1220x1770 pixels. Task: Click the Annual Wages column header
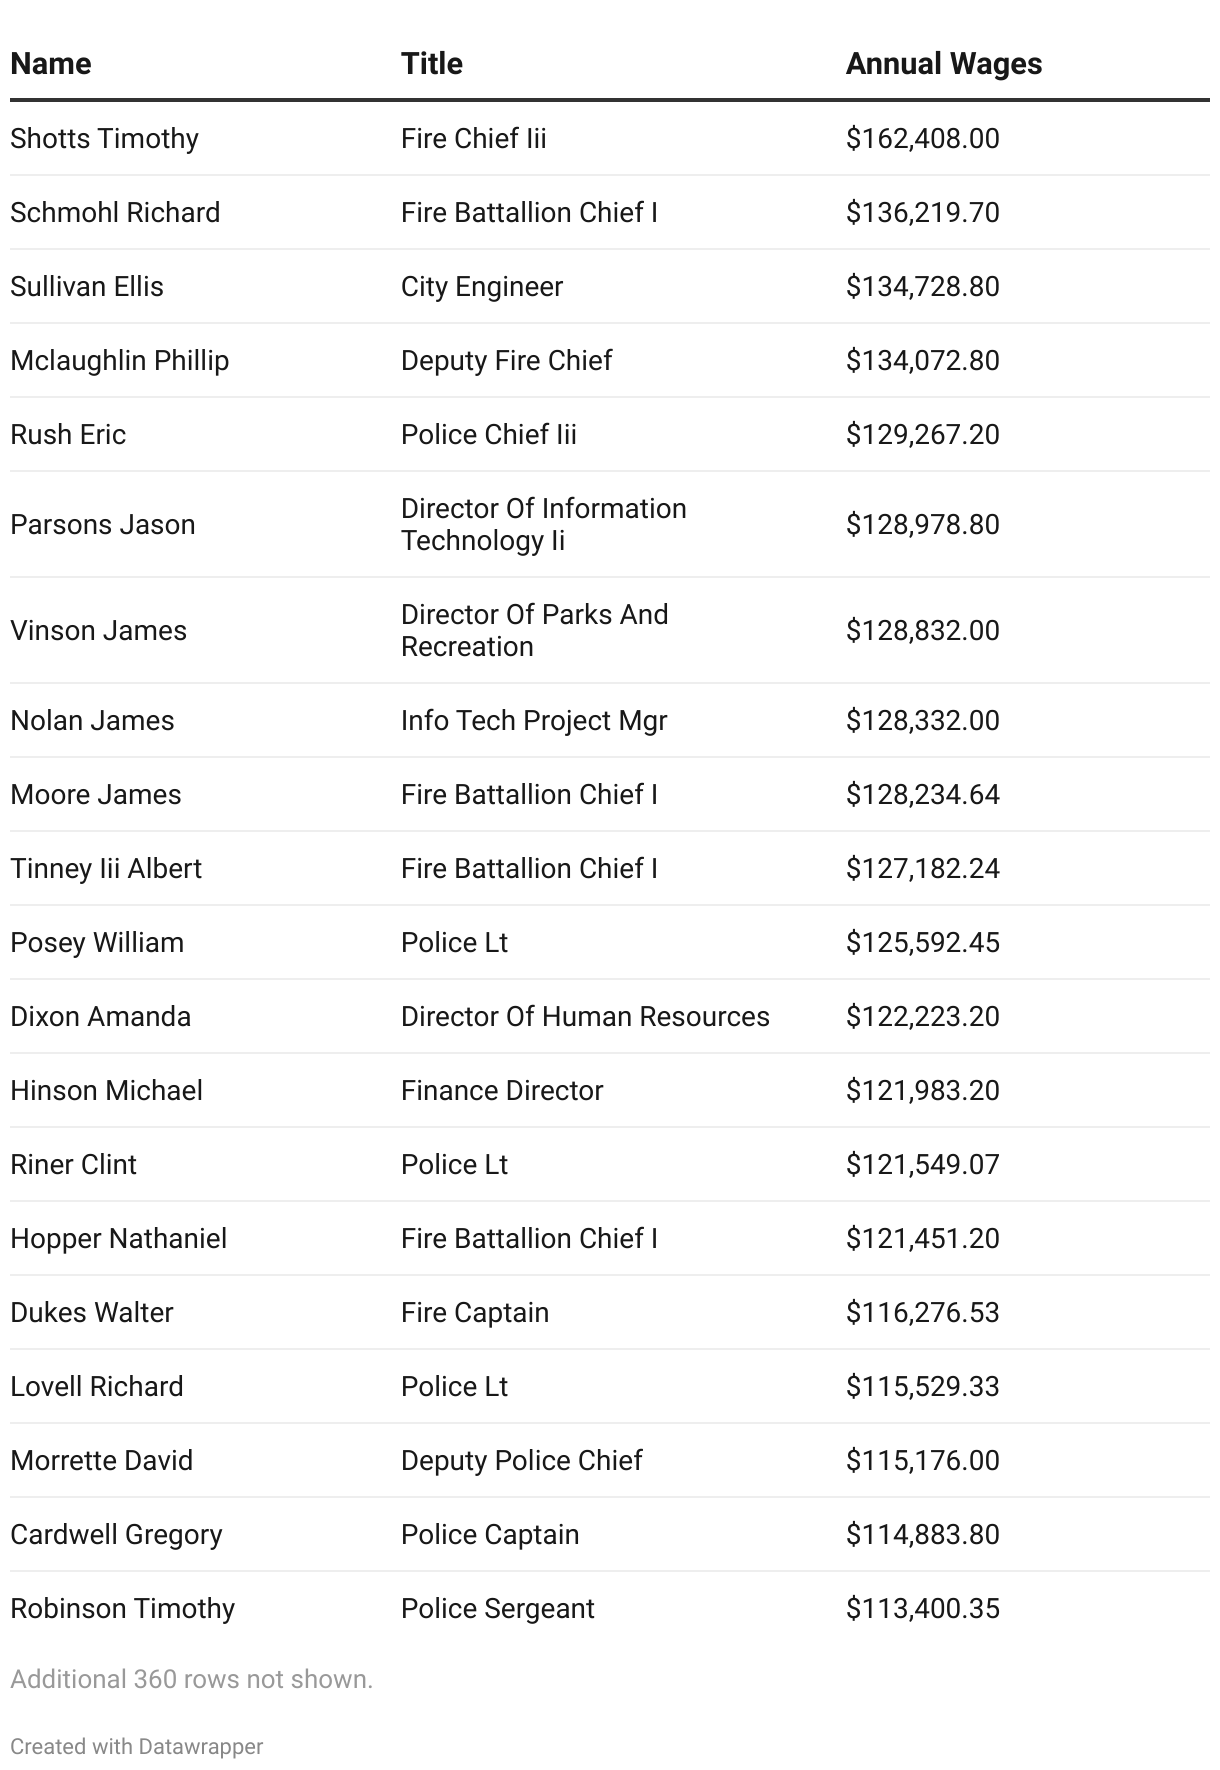point(943,64)
